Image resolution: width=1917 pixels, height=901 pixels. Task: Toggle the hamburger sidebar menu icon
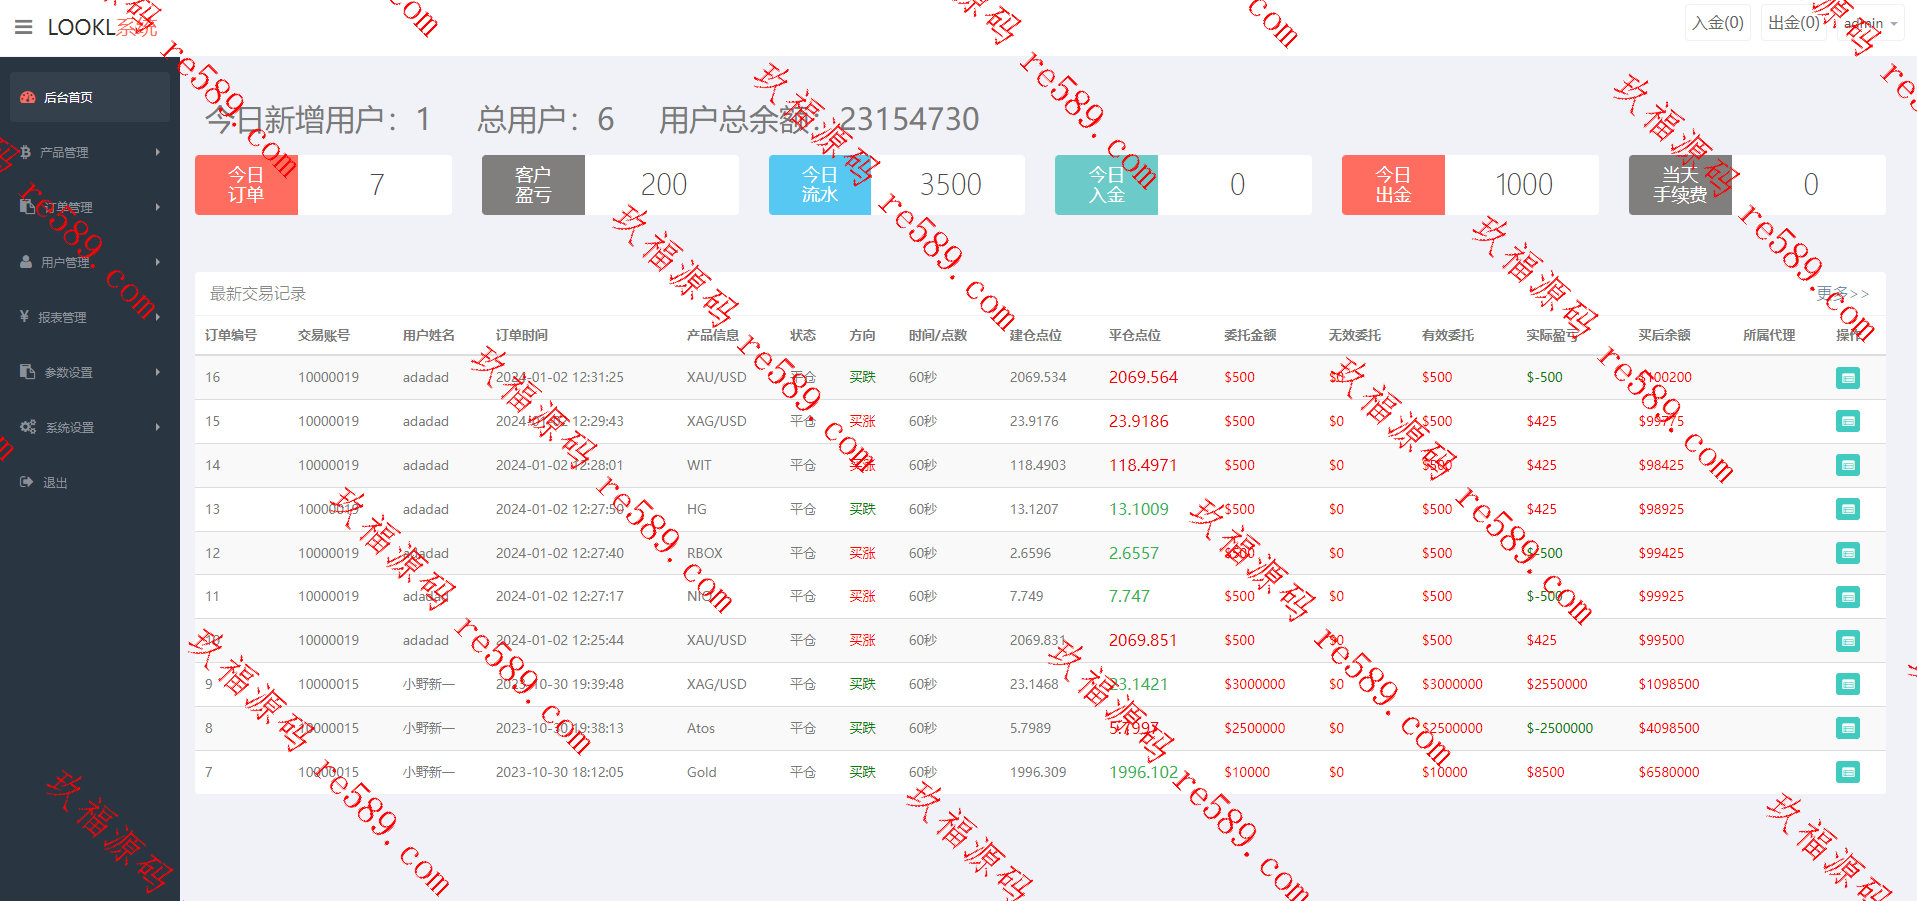(24, 27)
